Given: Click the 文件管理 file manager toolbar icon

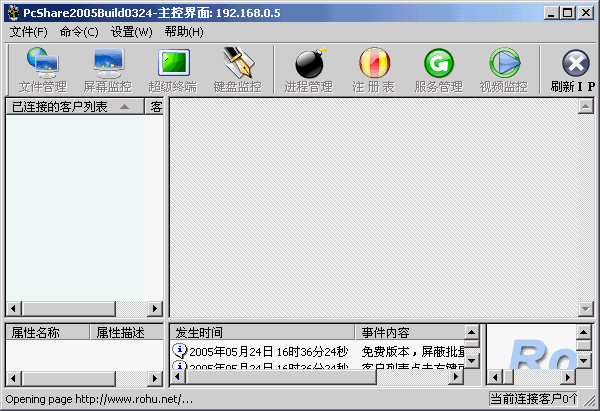Looking at the screenshot, I should pyautogui.click(x=42, y=70).
